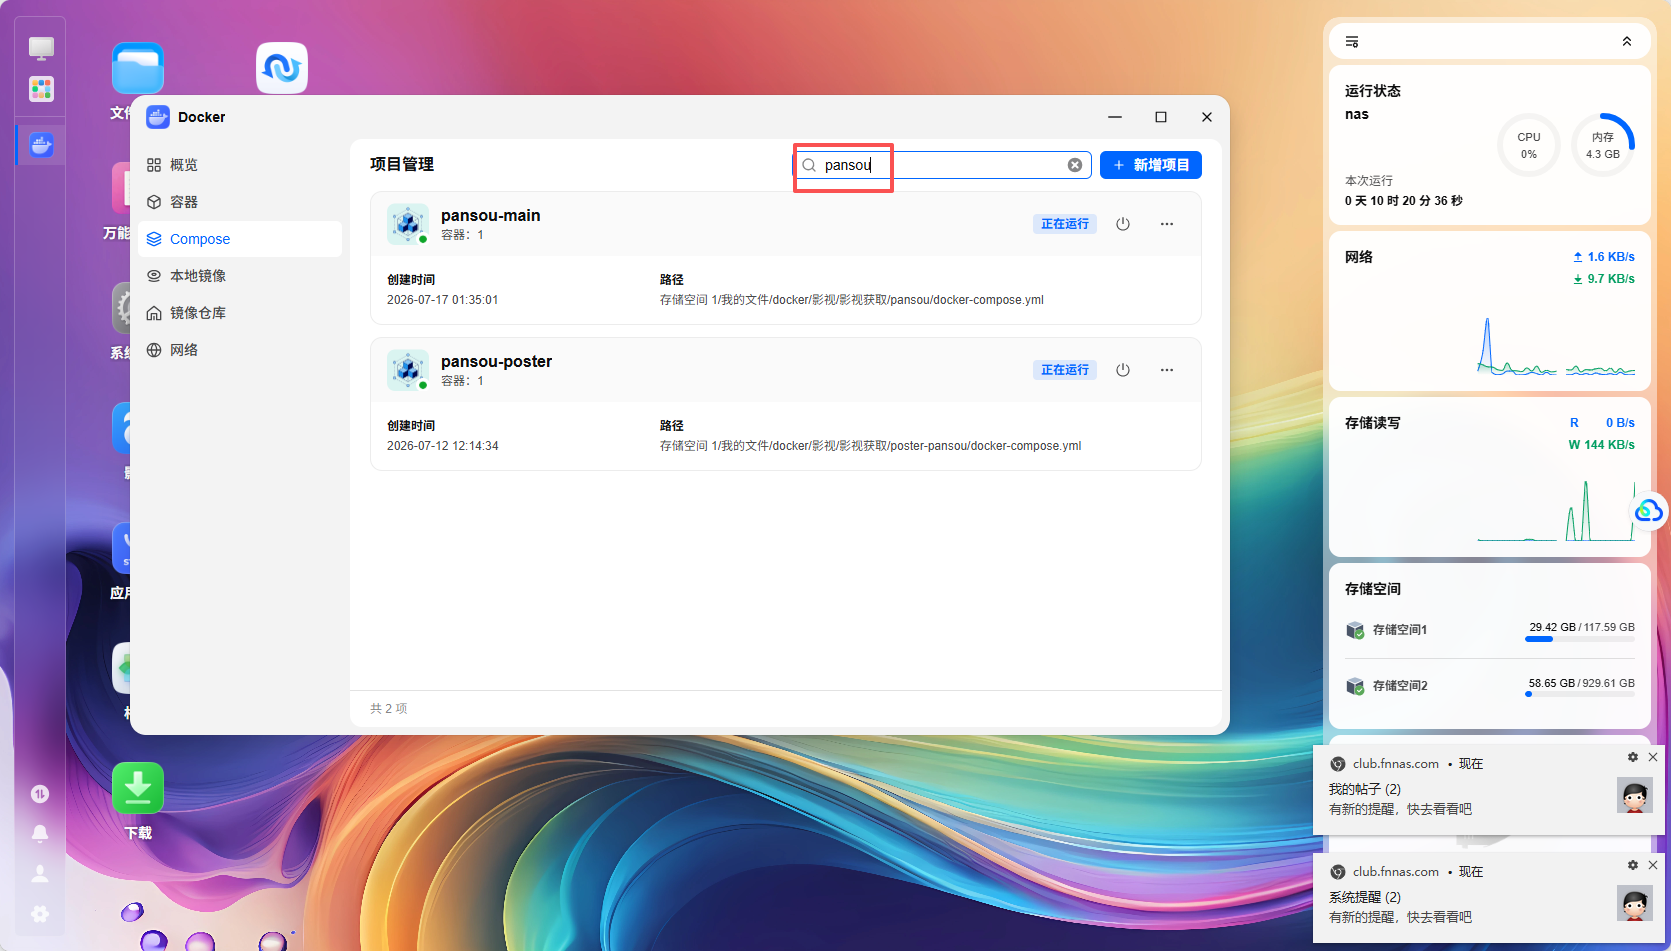Image resolution: width=1671 pixels, height=951 pixels.
Task: Click the 共 2 项 item count
Action: (389, 709)
